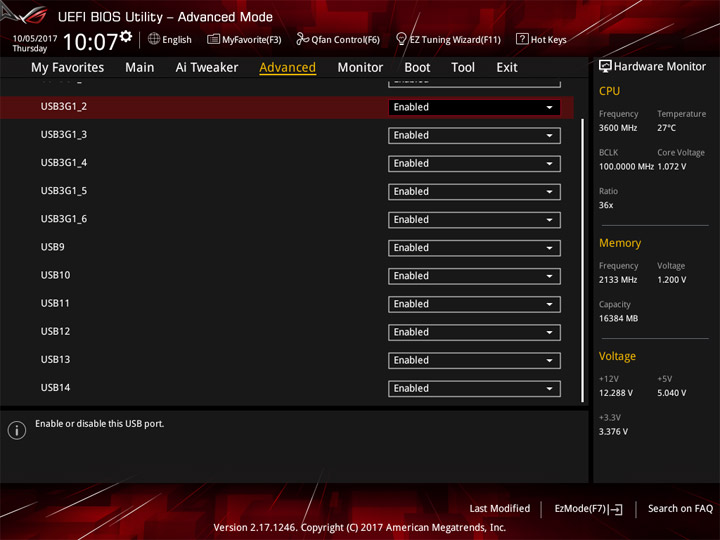Select the USB9 row label
Image resolution: width=720 pixels, height=540 pixels.
52,247
